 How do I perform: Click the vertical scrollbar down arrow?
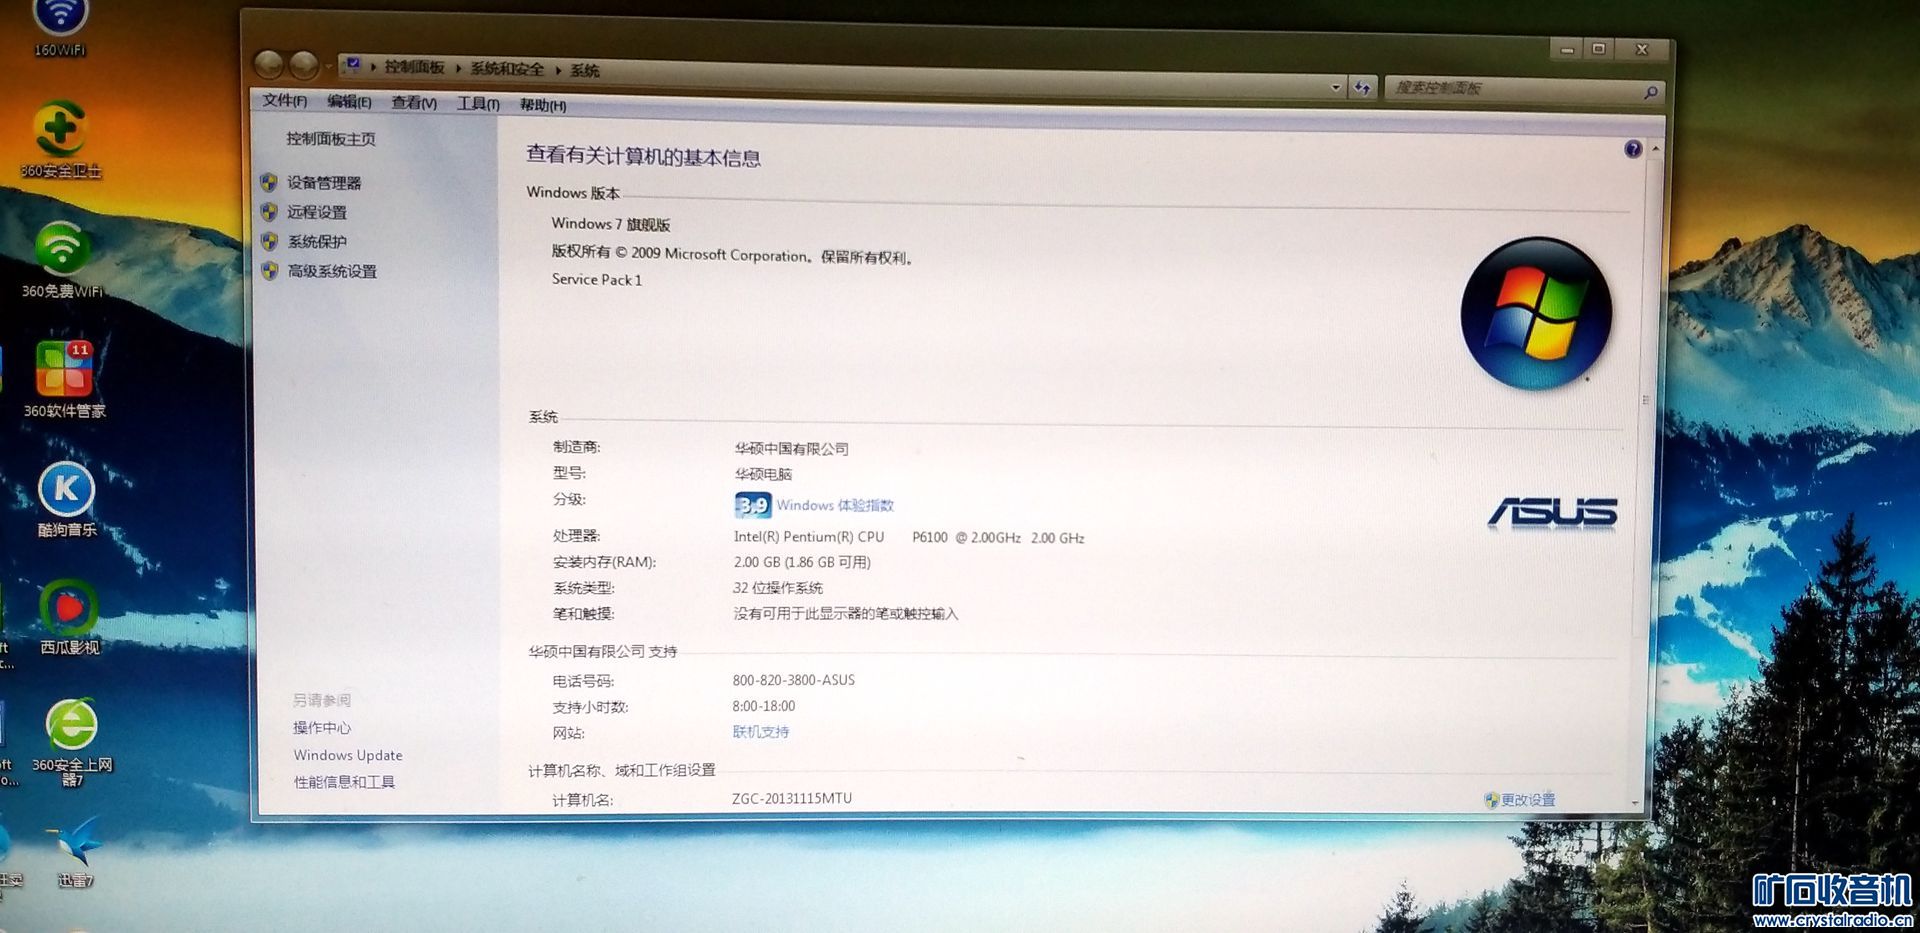[1636, 803]
